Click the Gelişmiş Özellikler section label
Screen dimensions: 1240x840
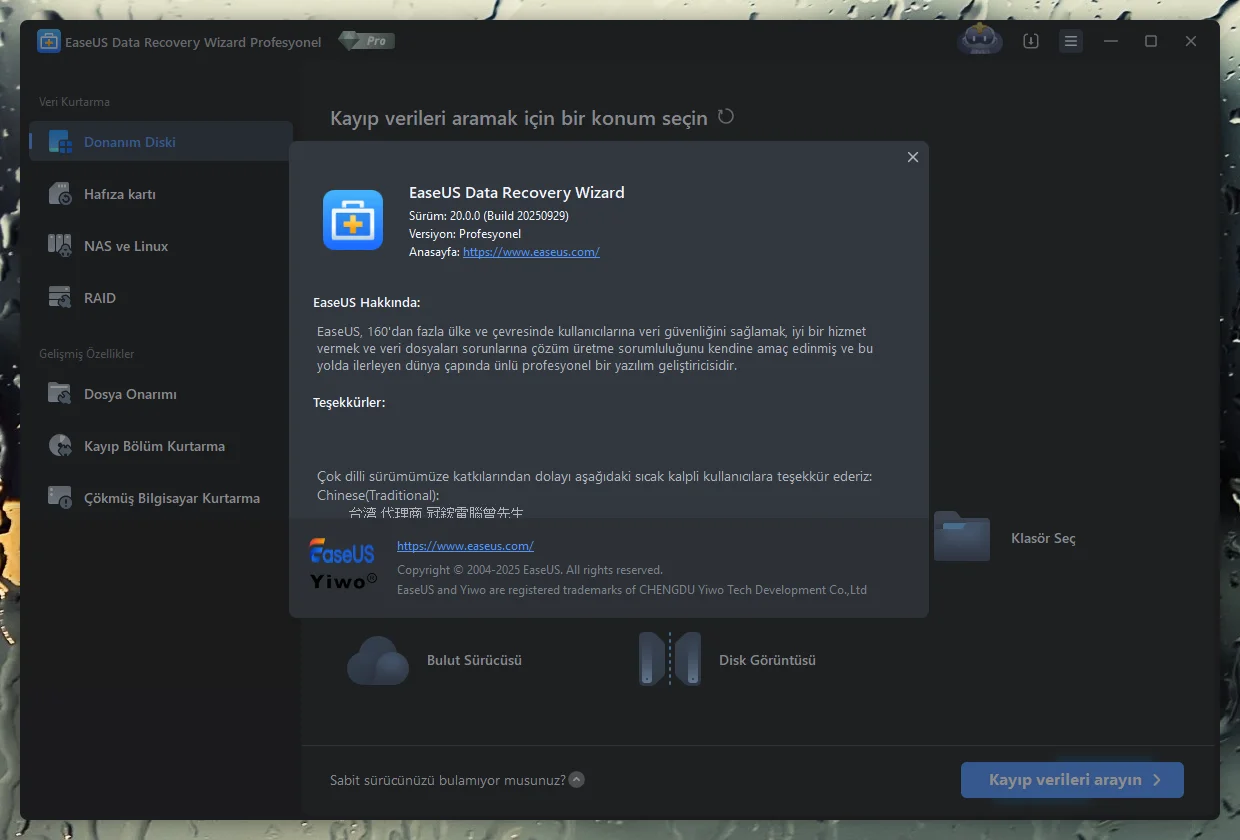pyautogui.click(x=86, y=354)
